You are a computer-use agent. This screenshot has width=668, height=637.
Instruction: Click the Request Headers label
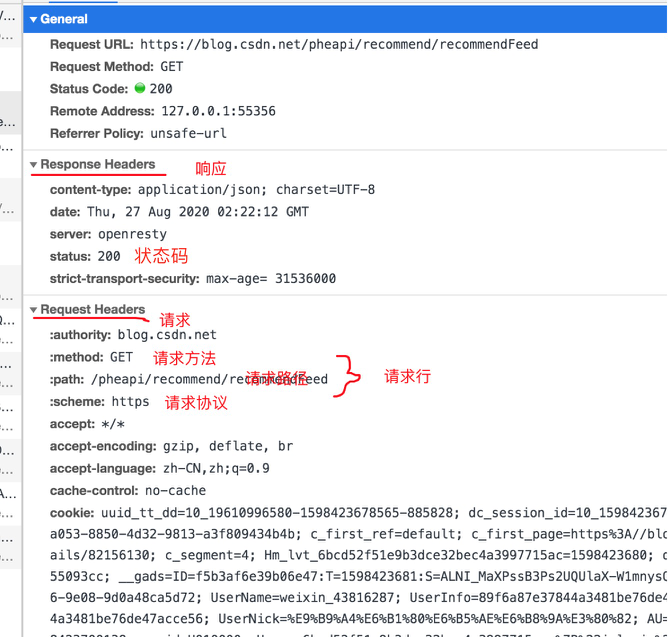click(x=93, y=310)
